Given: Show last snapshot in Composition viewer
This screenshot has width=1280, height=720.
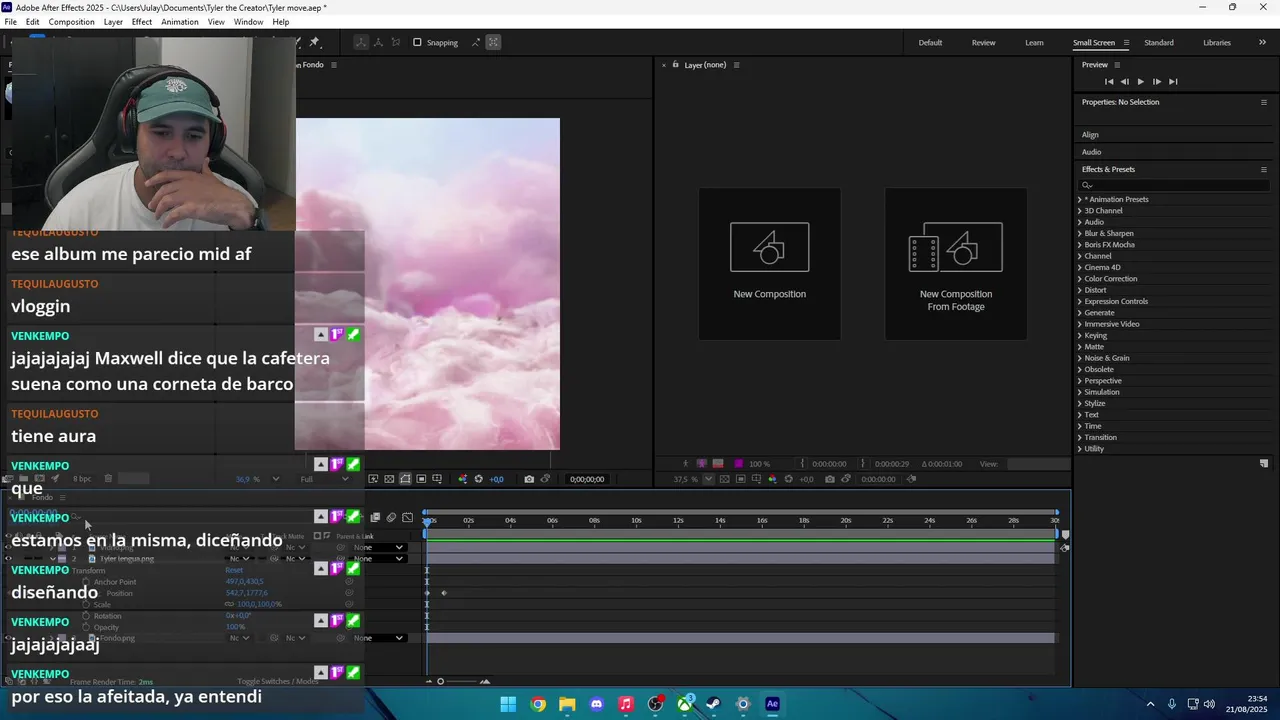Looking at the screenshot, I should click(545, 479).
